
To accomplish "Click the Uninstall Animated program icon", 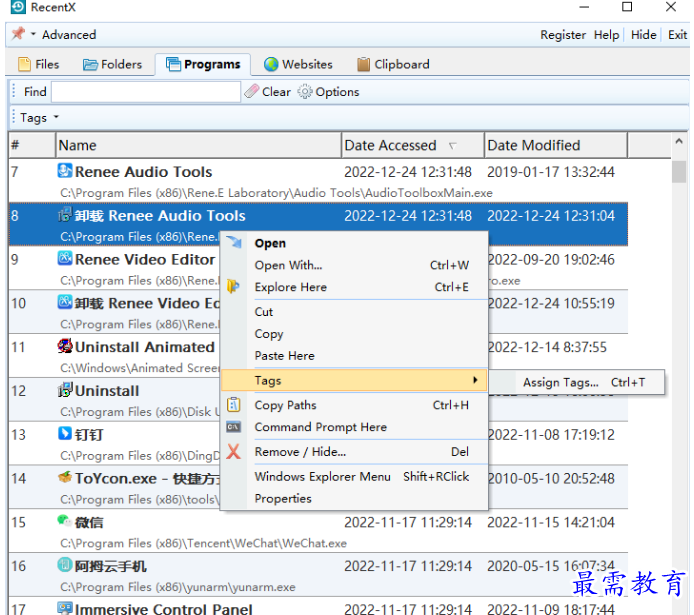I will (65, 346).
